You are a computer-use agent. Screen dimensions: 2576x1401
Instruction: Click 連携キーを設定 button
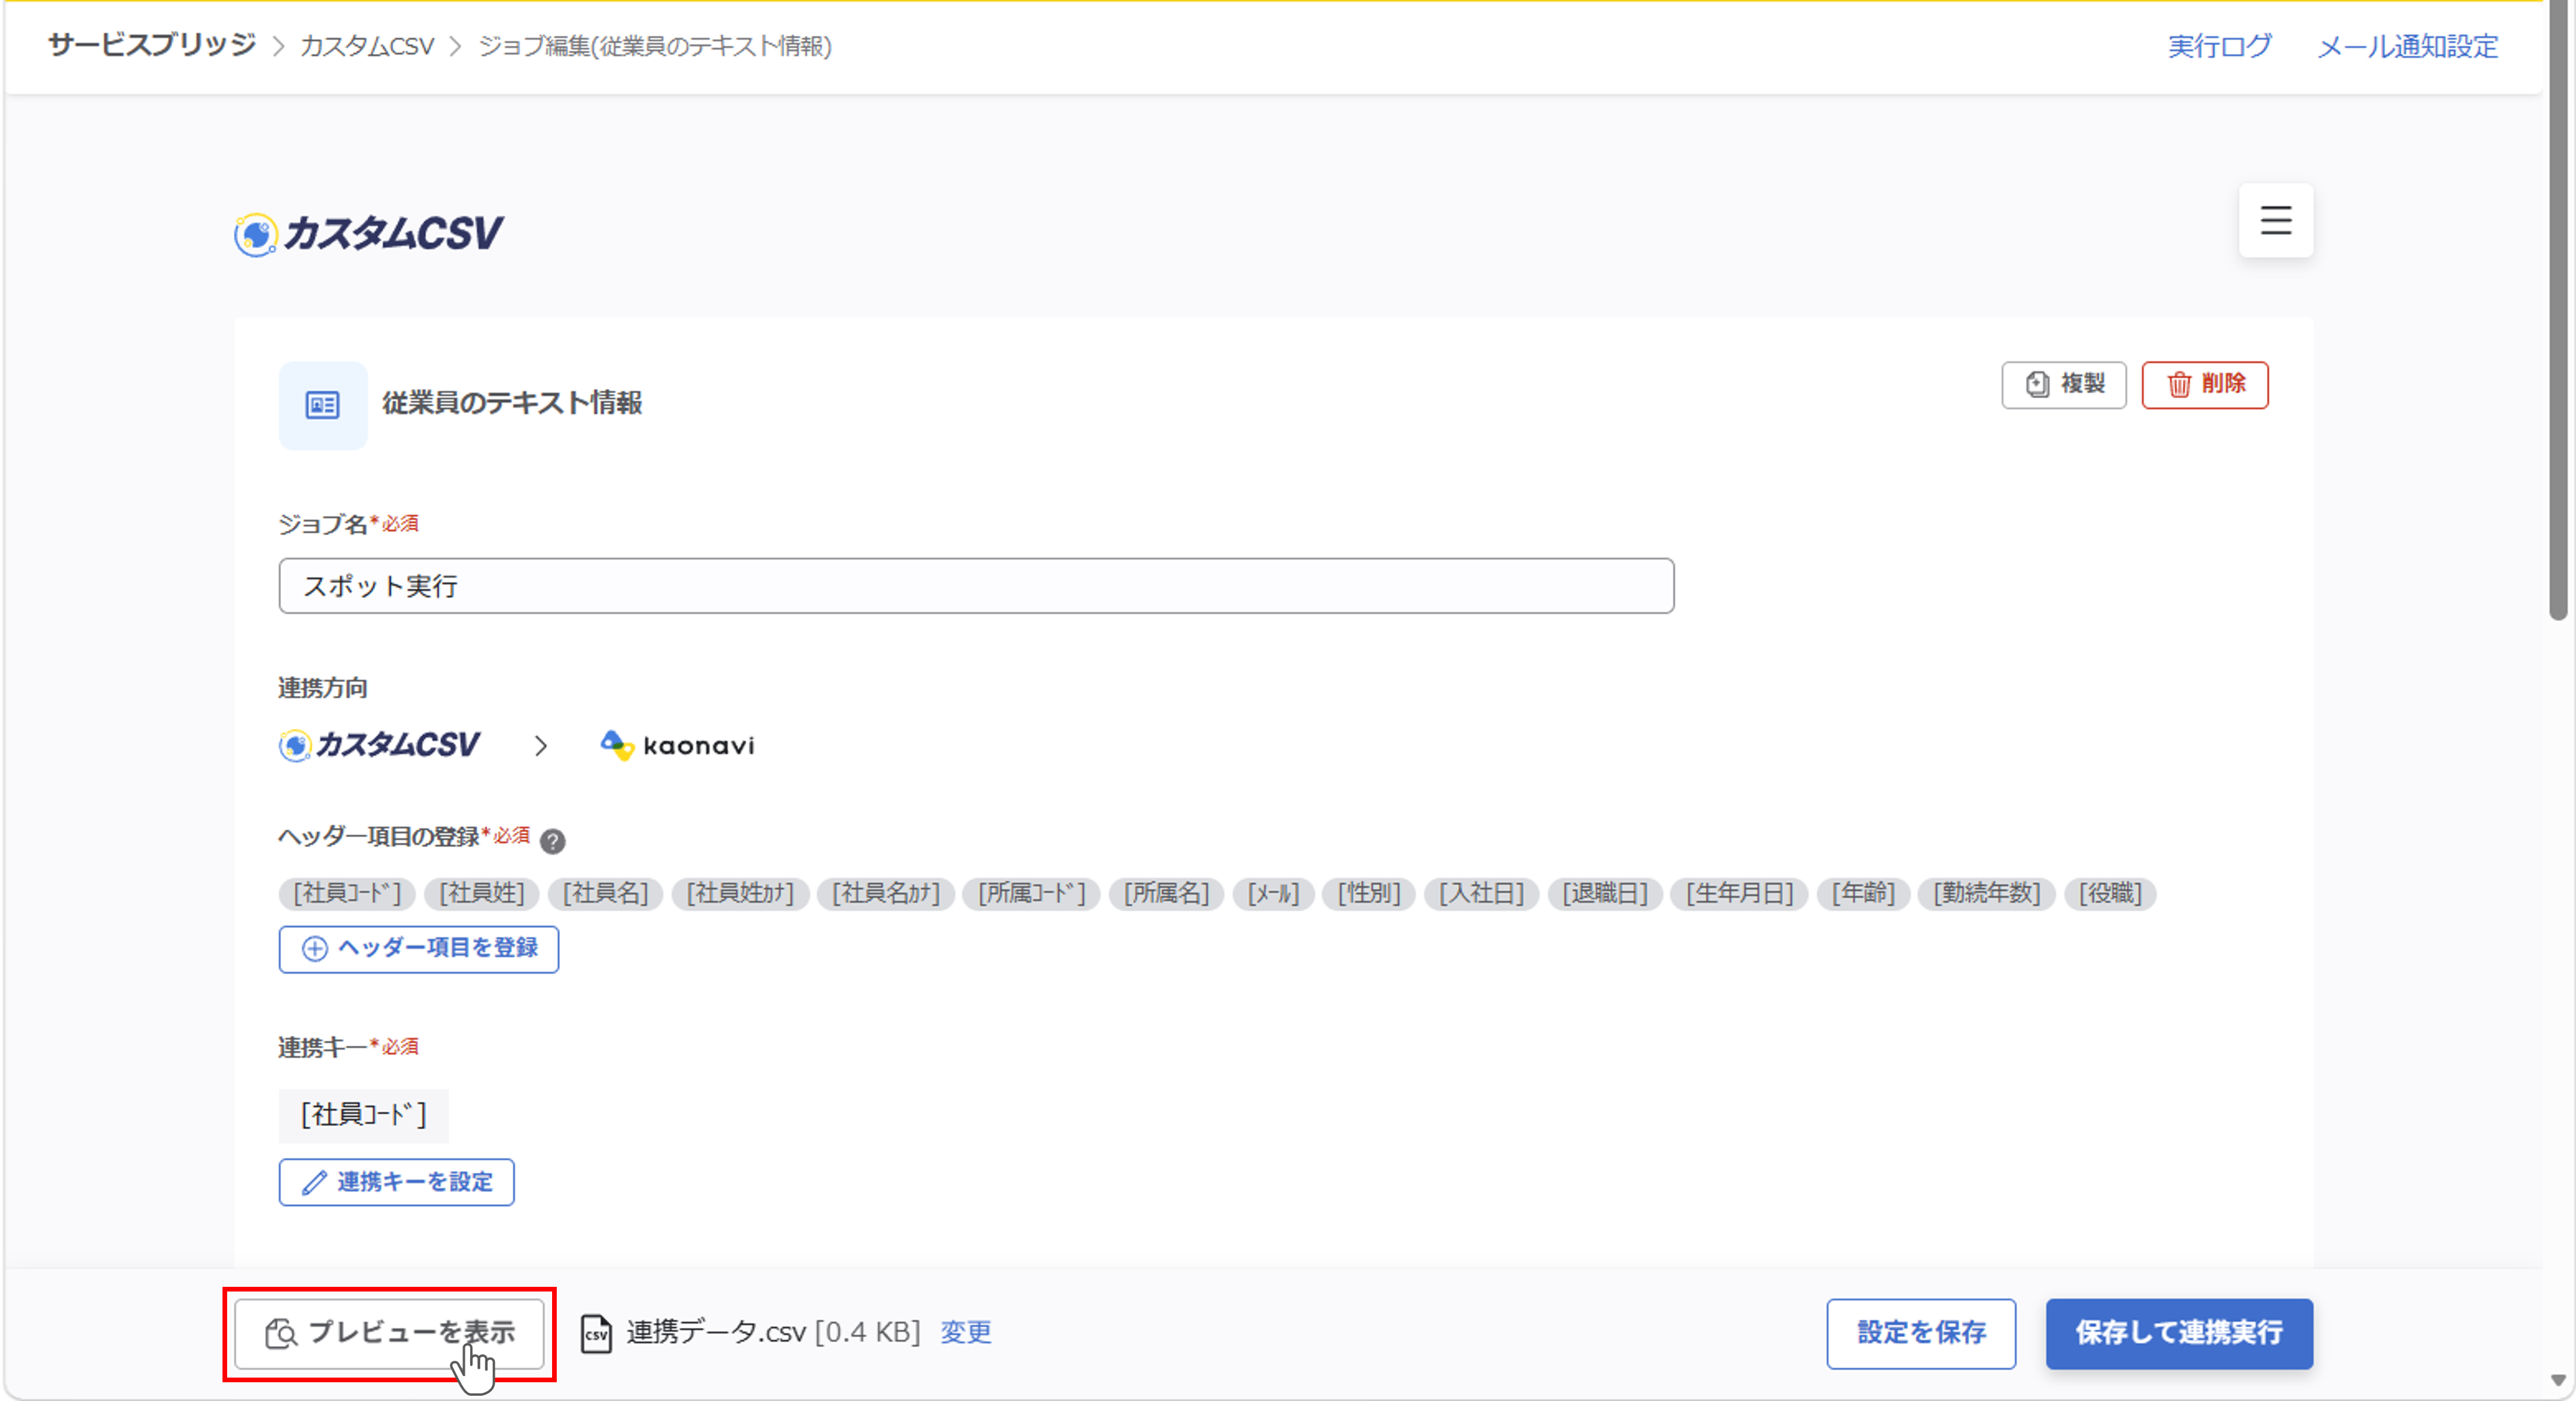click(396, 1182)
